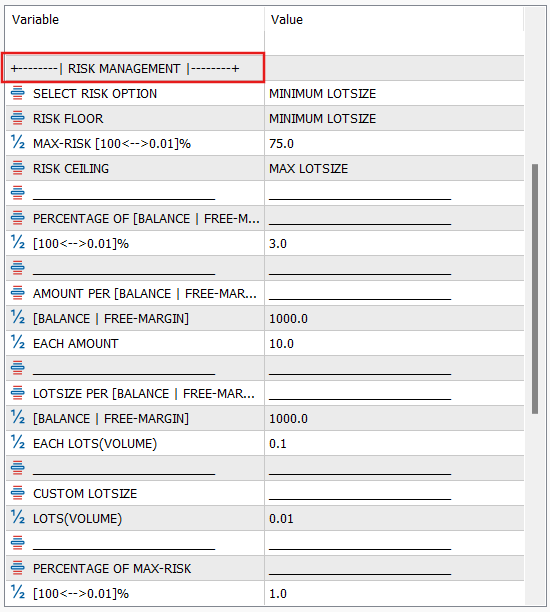Click the ½ icon beside EACH LOTS(VOLUME)
550x612 pixels.
point(18,443)
